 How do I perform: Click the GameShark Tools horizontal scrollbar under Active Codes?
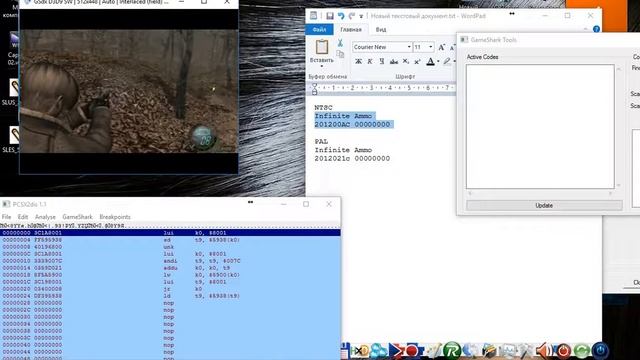point(540,193)
